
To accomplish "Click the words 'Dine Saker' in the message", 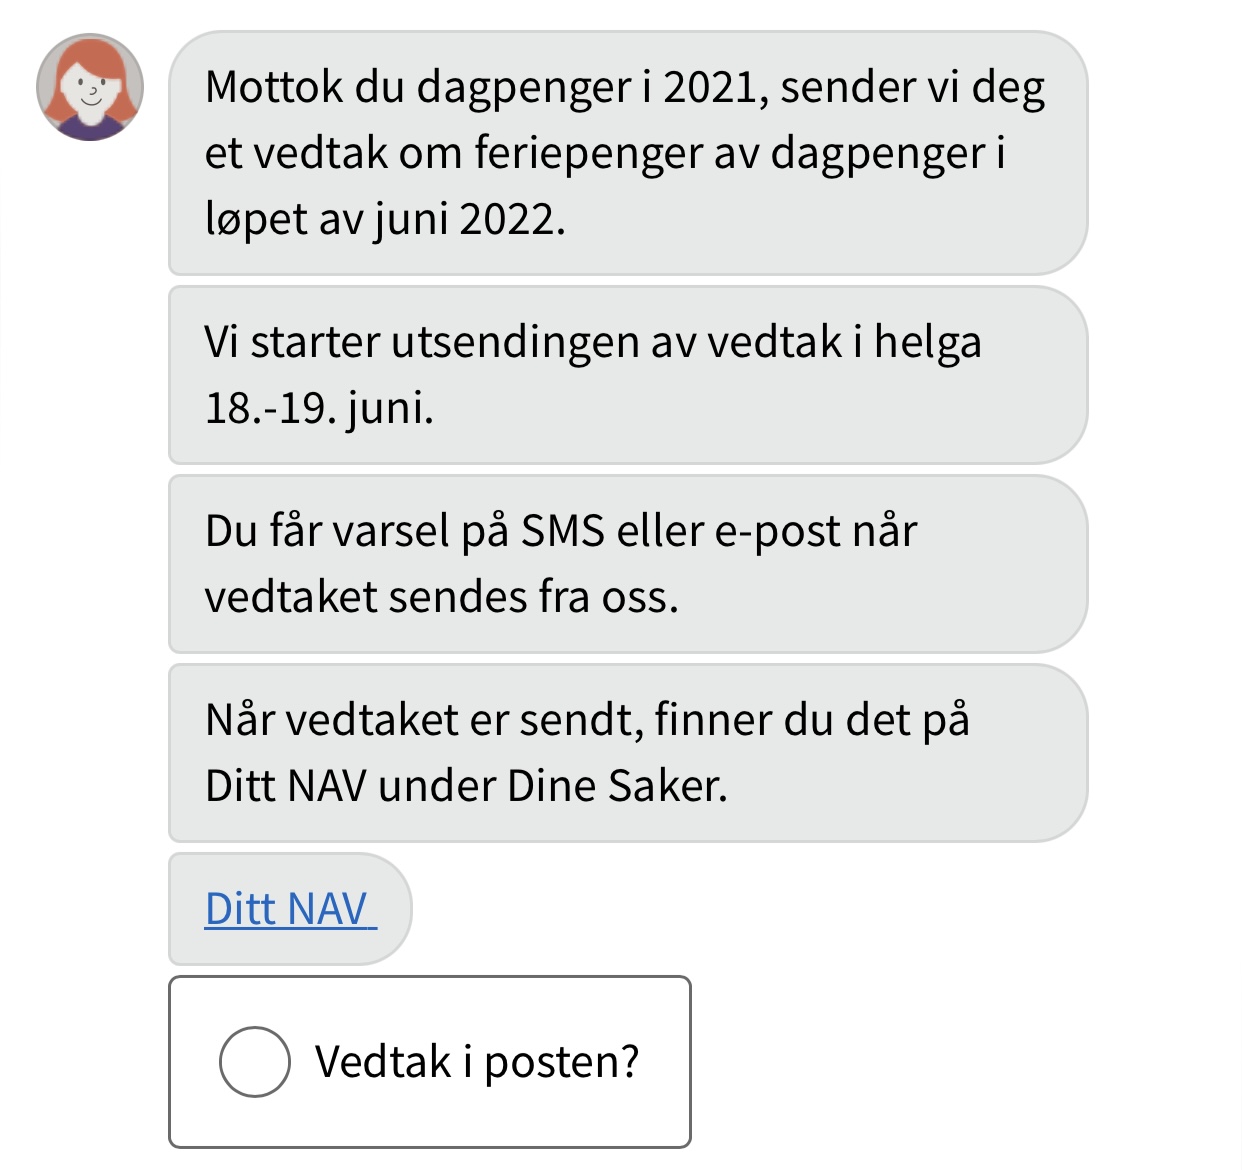I will [617, 786].
